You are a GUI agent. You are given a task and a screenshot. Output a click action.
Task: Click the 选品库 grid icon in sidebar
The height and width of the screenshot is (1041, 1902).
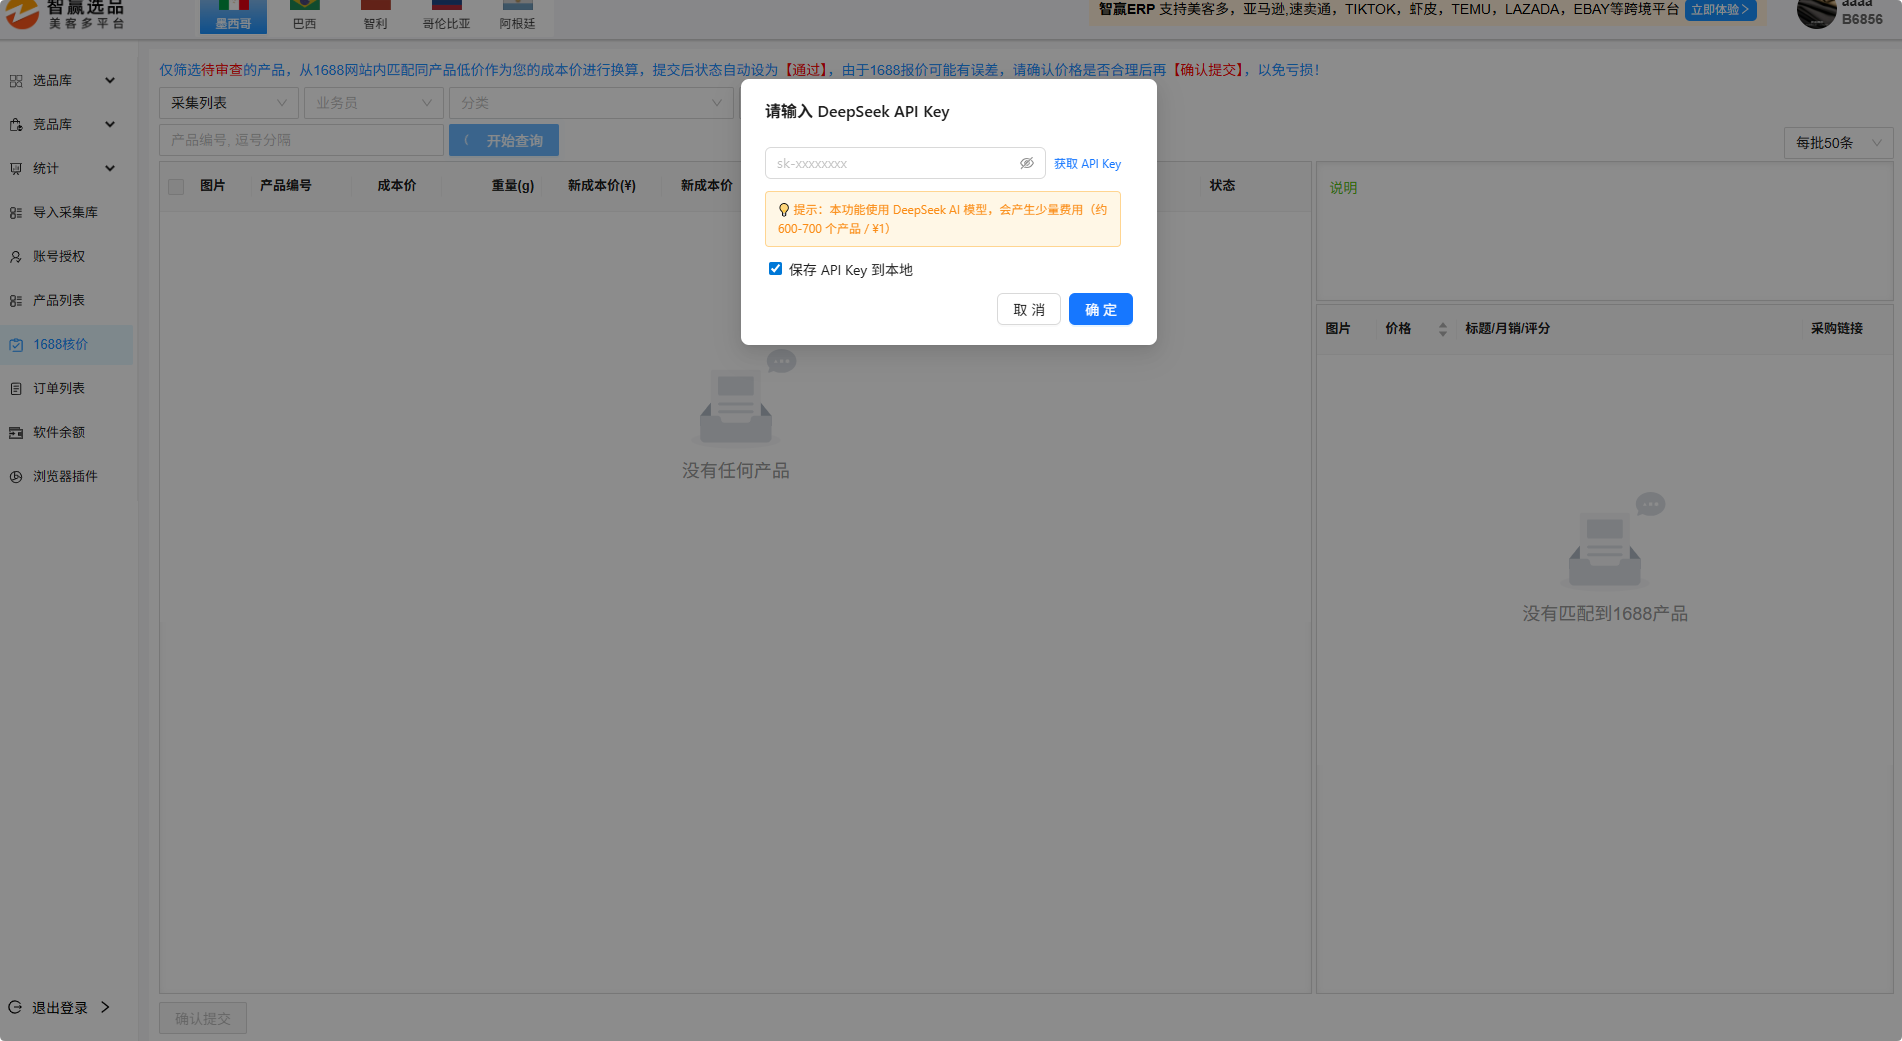(16, 81)
